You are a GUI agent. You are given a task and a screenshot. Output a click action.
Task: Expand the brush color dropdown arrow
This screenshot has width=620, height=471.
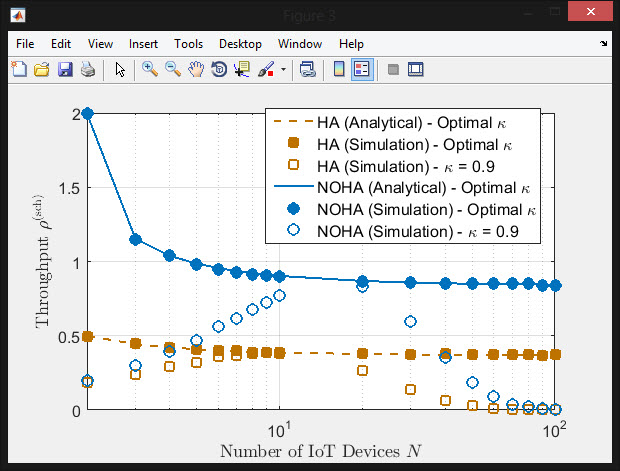click(x=283, y=70)
